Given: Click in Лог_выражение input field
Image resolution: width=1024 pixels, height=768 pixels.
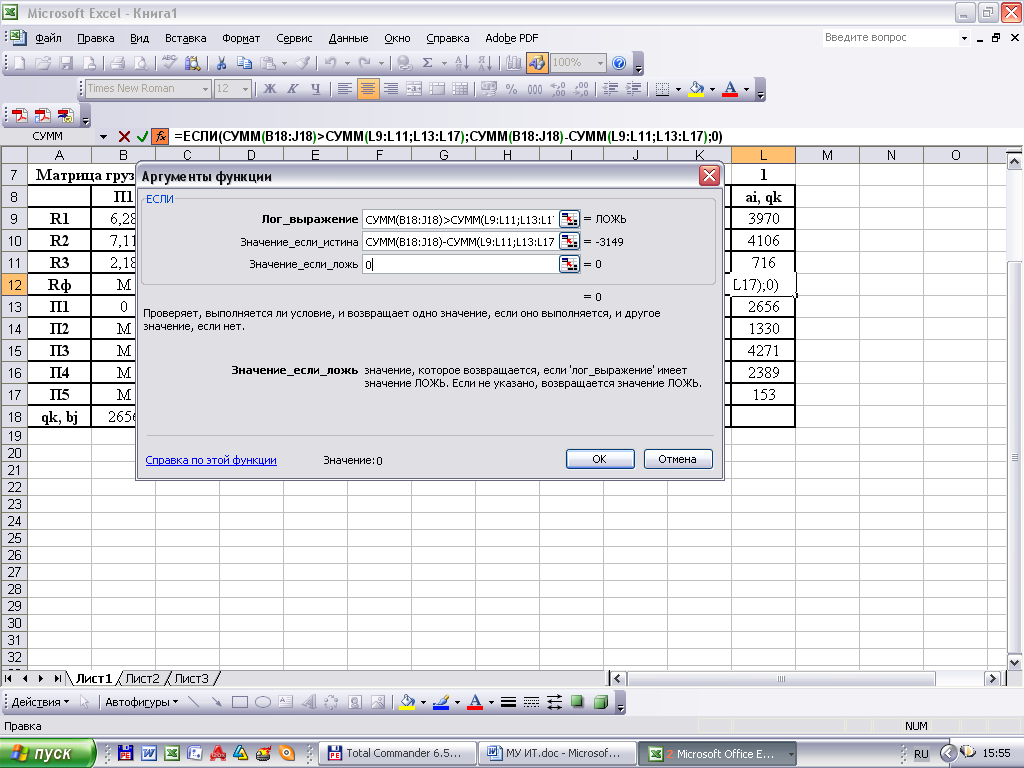Looking at the screenshot, I should (x=460, y=219).
